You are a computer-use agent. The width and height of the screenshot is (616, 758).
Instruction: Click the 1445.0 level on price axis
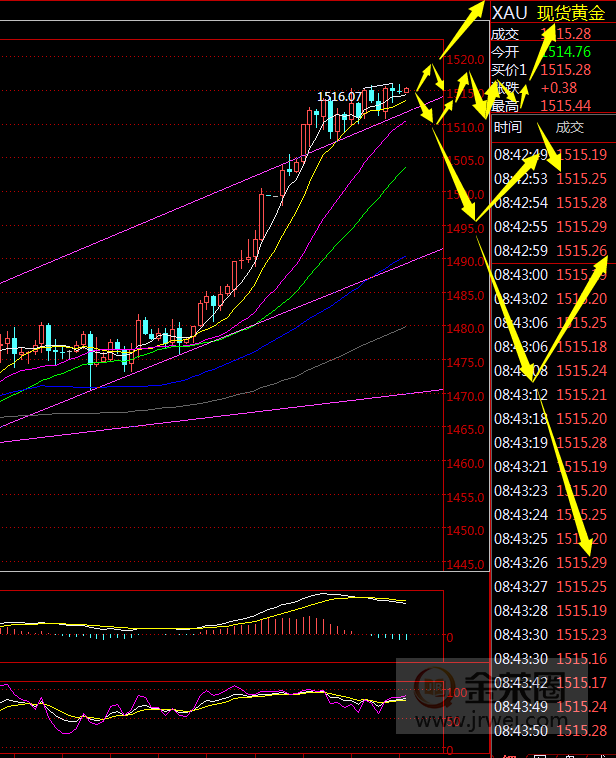tap(465, 565)
